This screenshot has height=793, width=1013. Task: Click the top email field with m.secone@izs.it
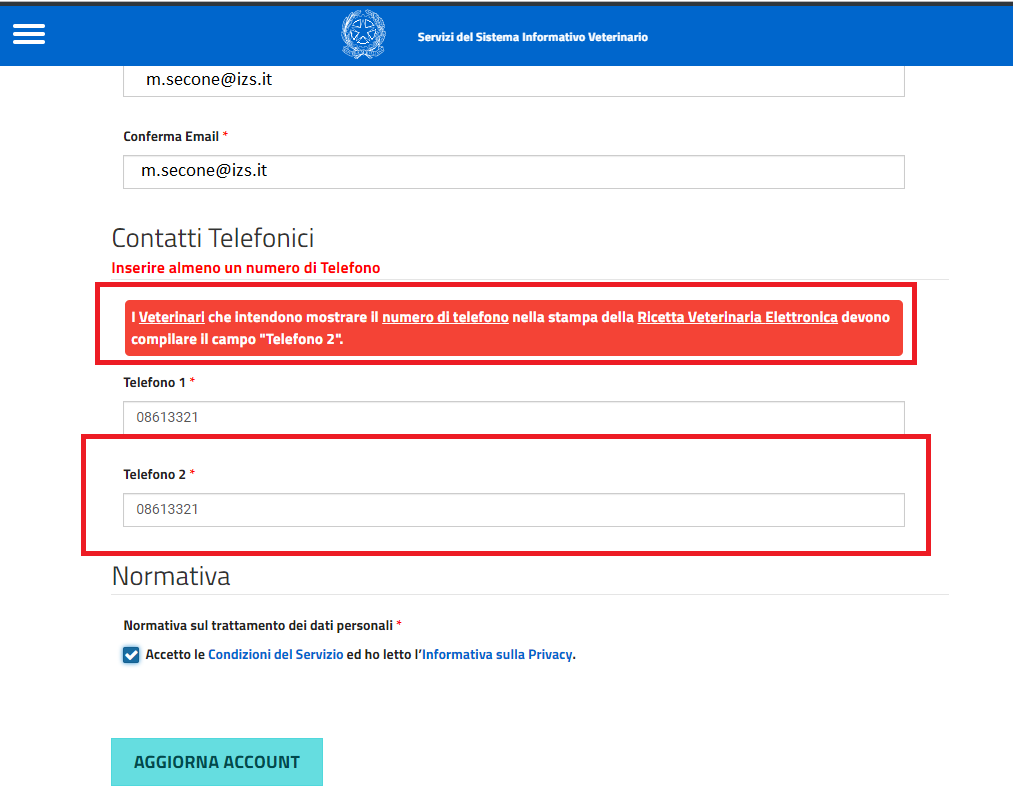click(514, 81)
